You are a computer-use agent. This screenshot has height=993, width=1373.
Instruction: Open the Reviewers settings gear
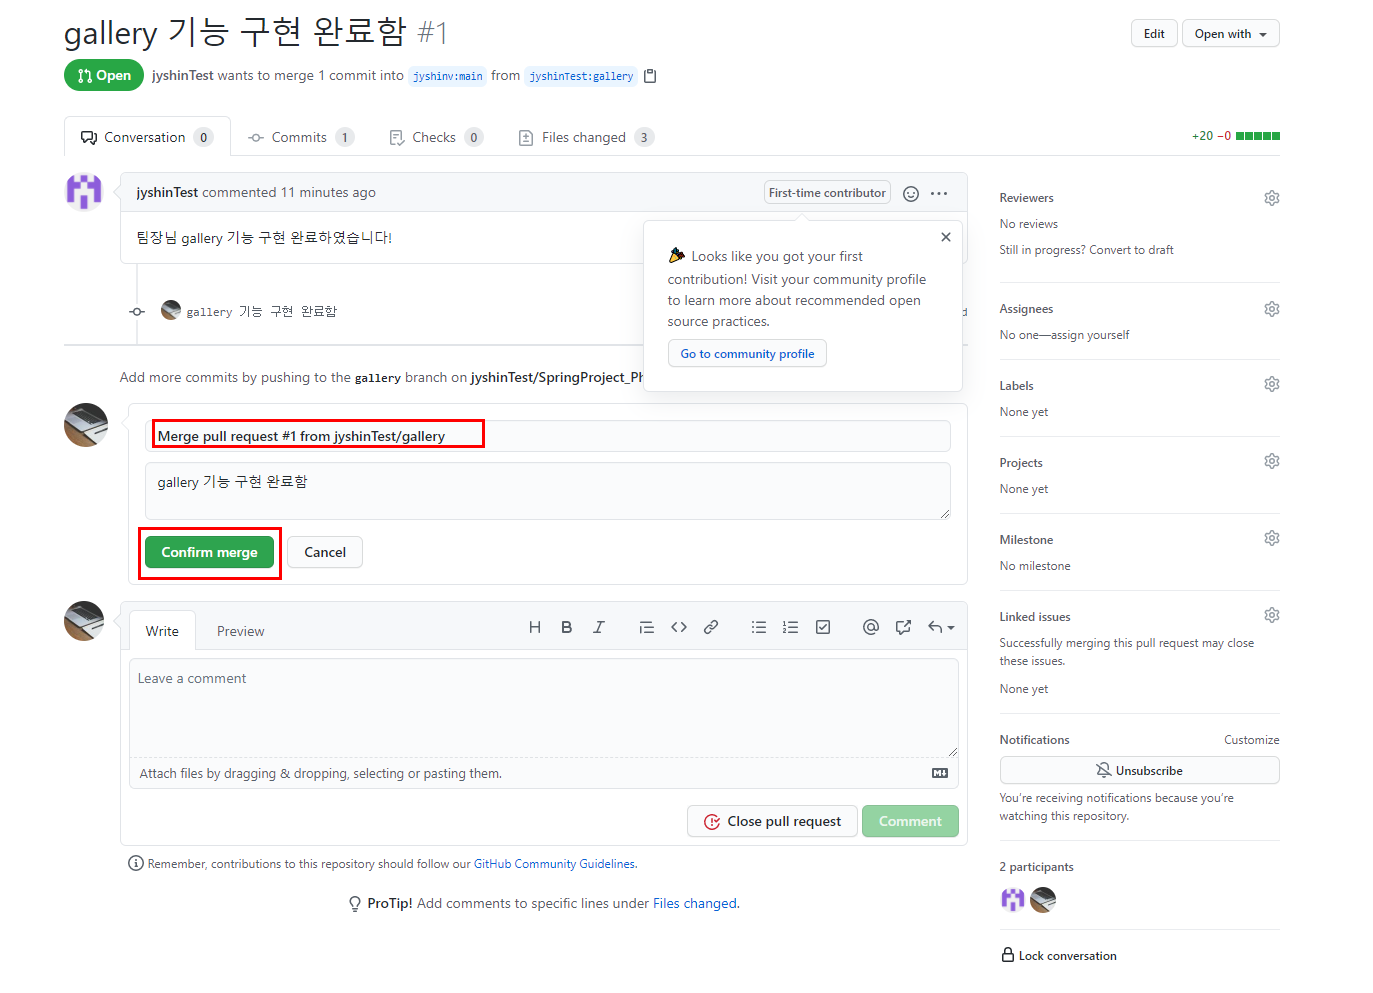[x=1272, y=198]
